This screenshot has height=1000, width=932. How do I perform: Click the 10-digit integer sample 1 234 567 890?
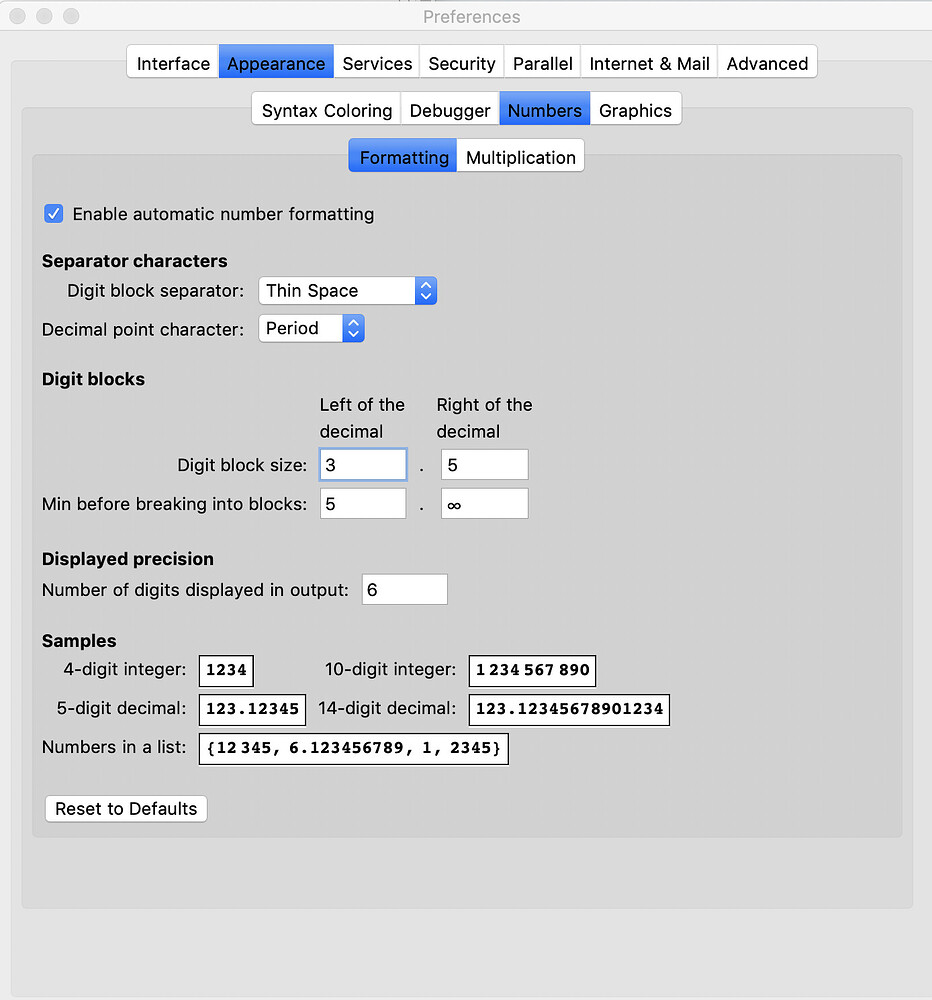pyautogui.click(x=533, y=670)
